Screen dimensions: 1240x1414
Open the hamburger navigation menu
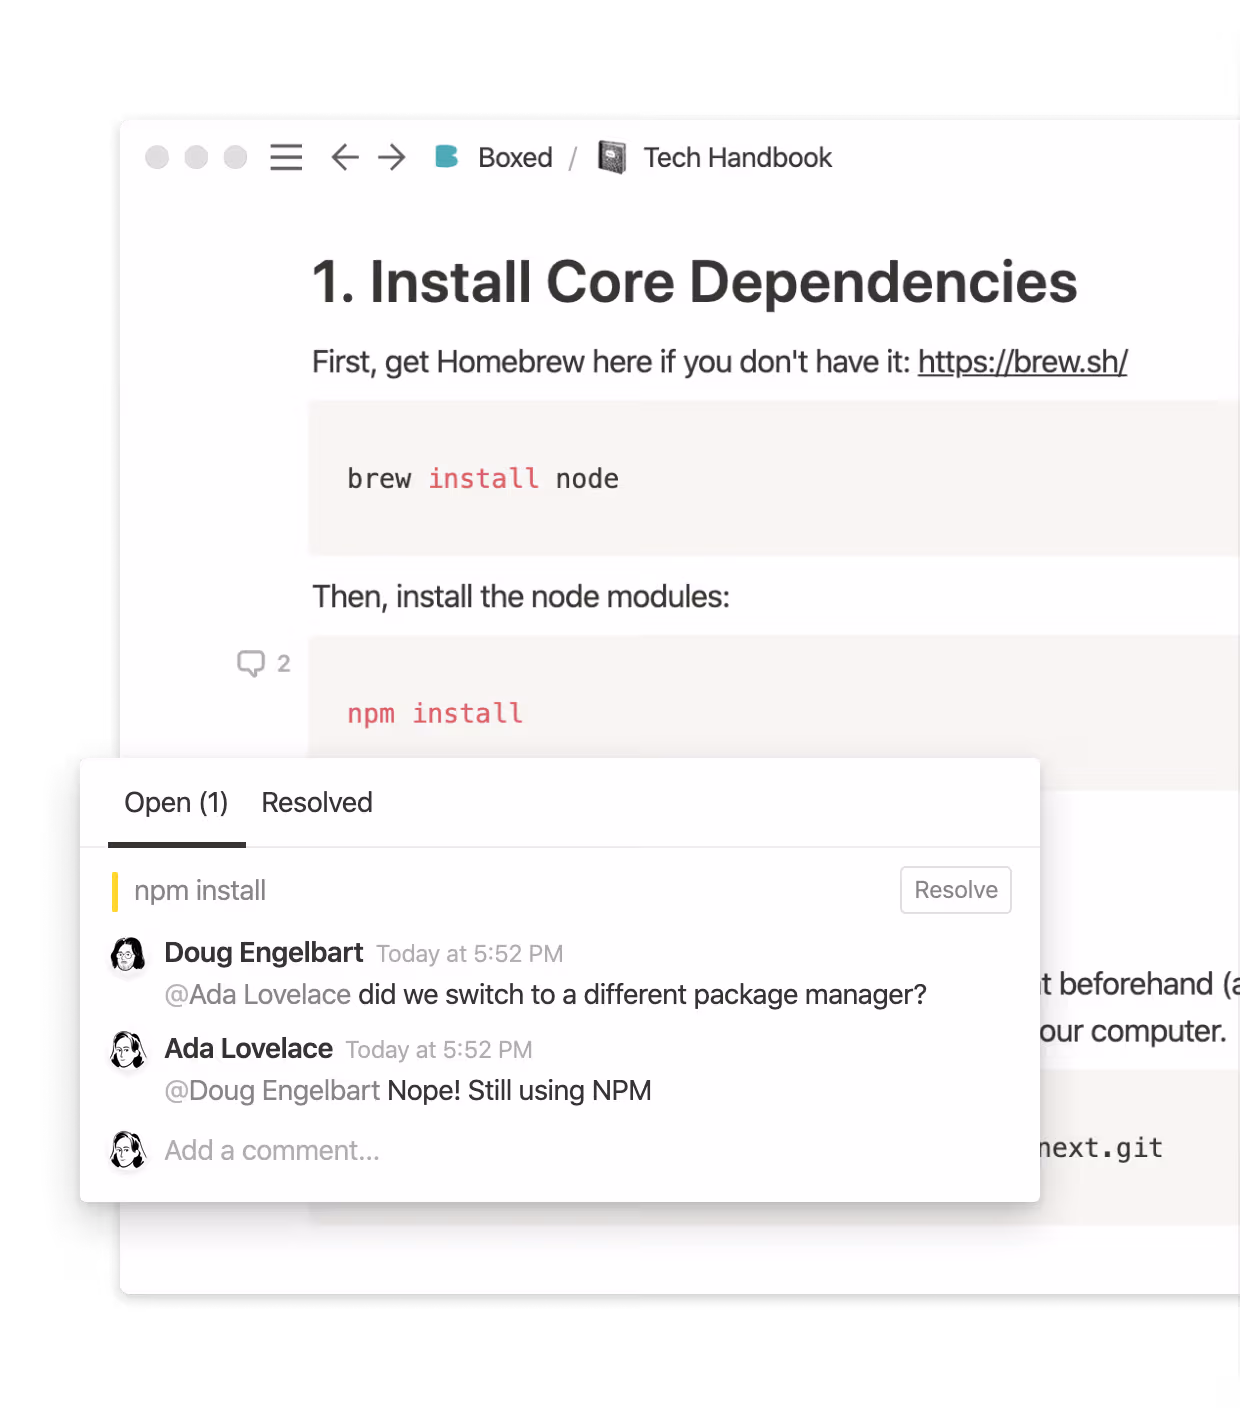(285, 157)
